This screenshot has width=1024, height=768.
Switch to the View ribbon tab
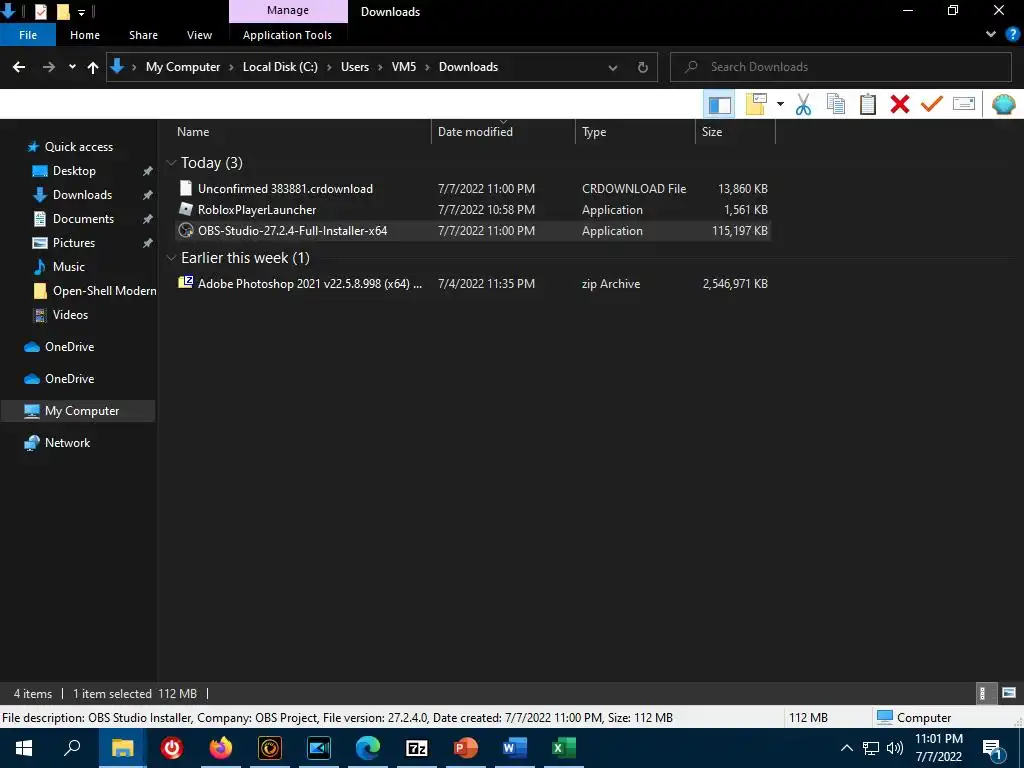pyautogui.click(x=199, y=35)
